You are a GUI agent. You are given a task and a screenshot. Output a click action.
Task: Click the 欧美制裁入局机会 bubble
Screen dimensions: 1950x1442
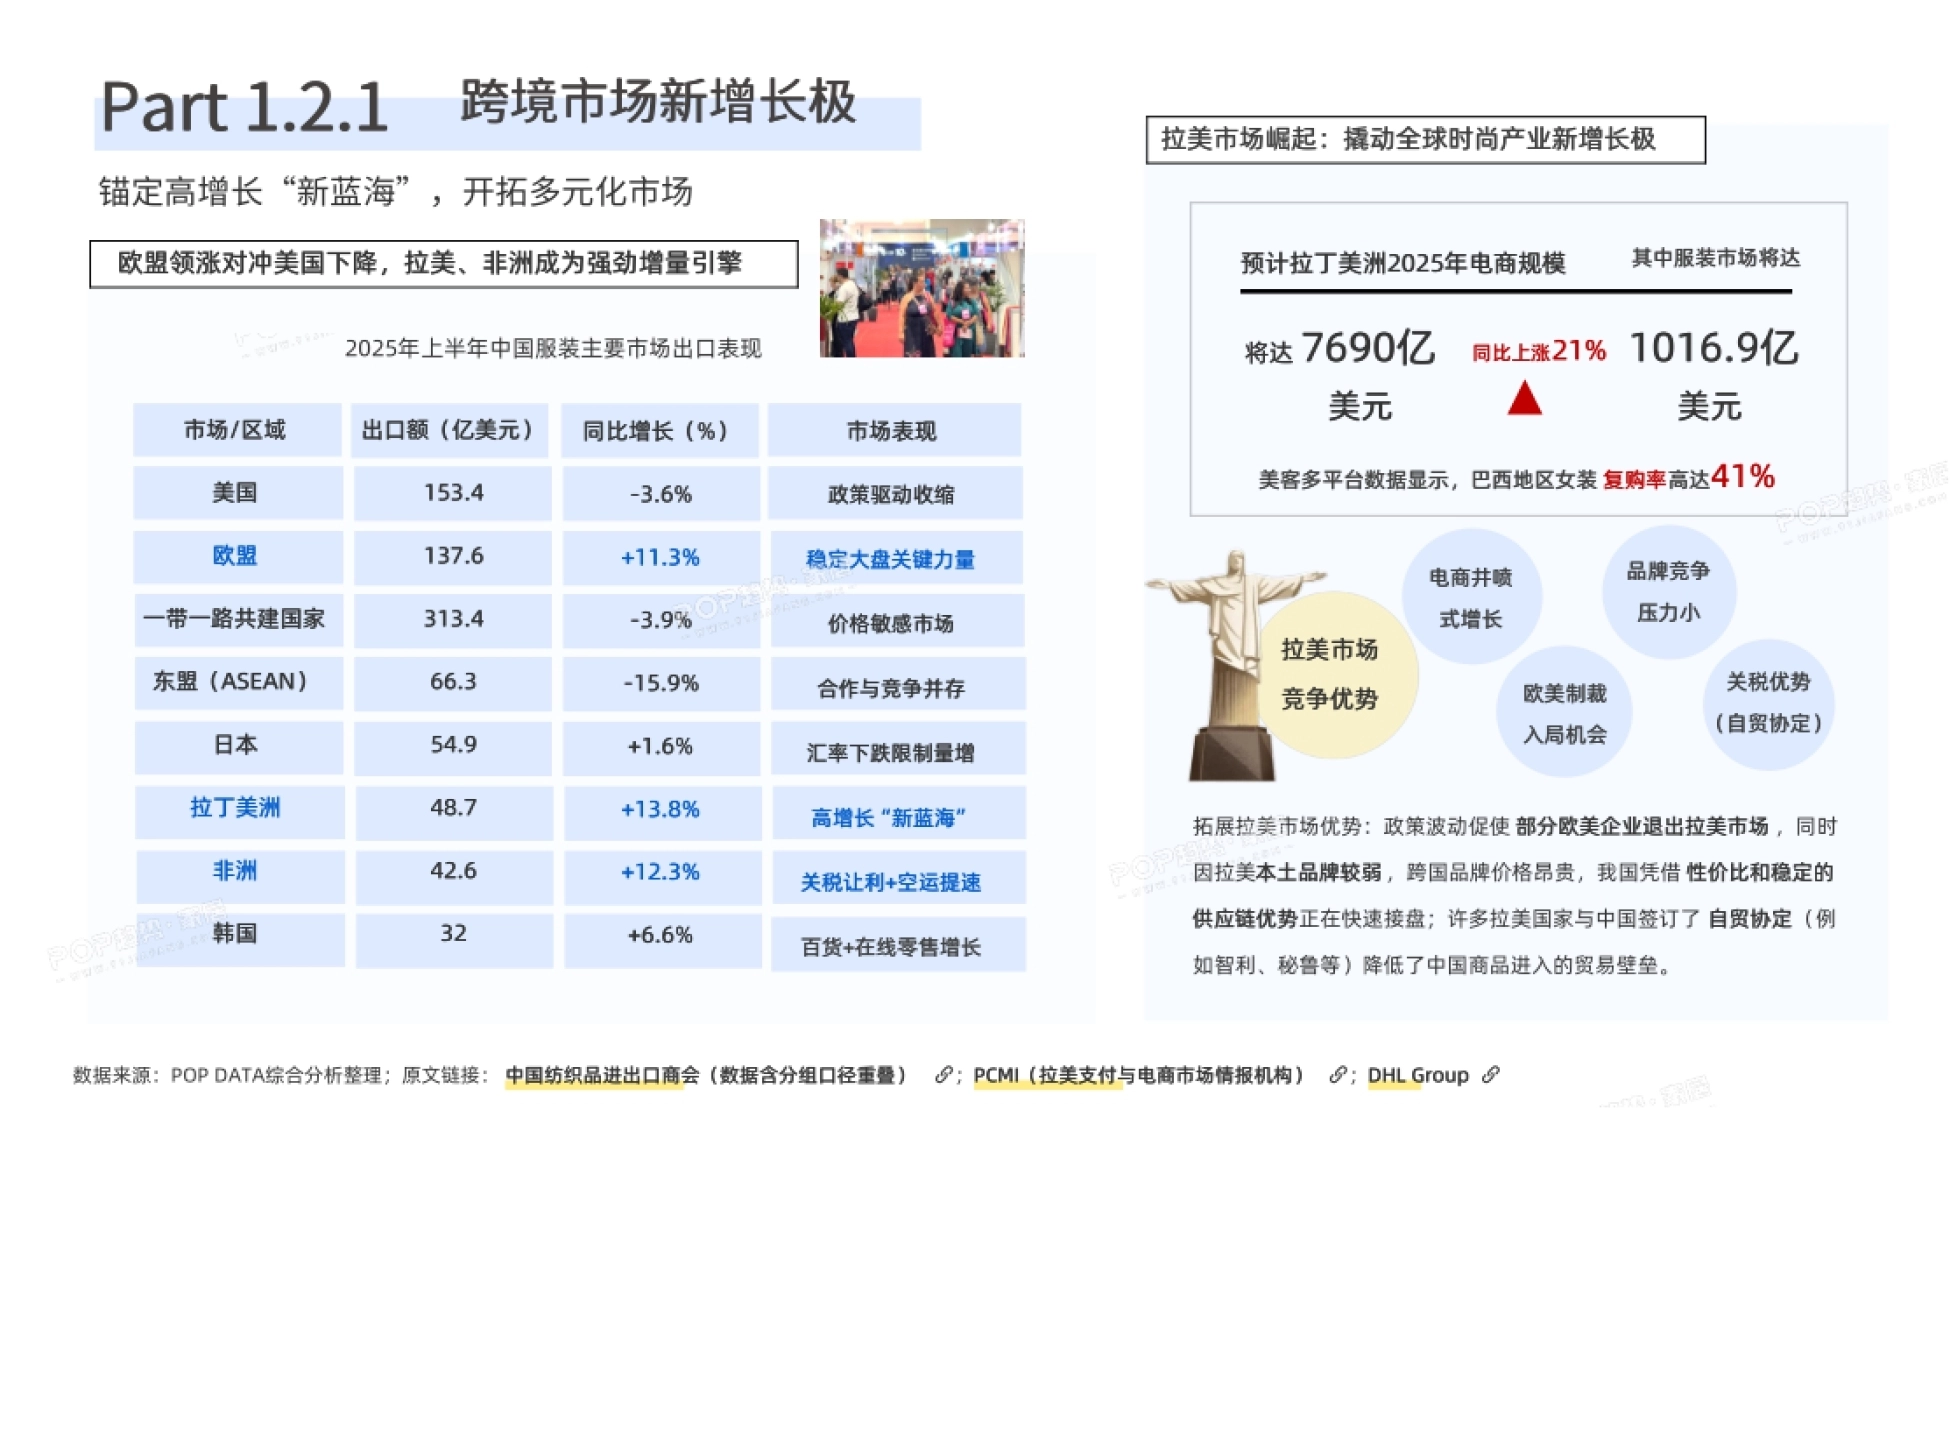pyautogui.click(x=1564, y=712)
